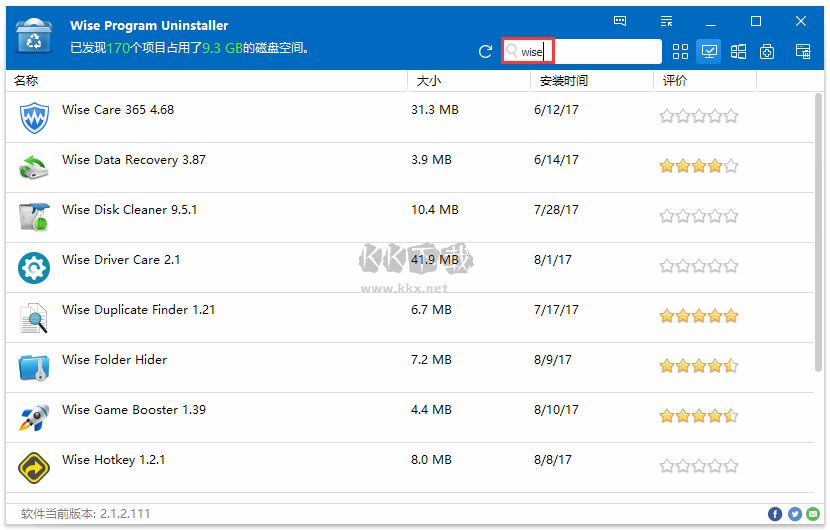Open the menu list icon in title bar

coord(666,21)
